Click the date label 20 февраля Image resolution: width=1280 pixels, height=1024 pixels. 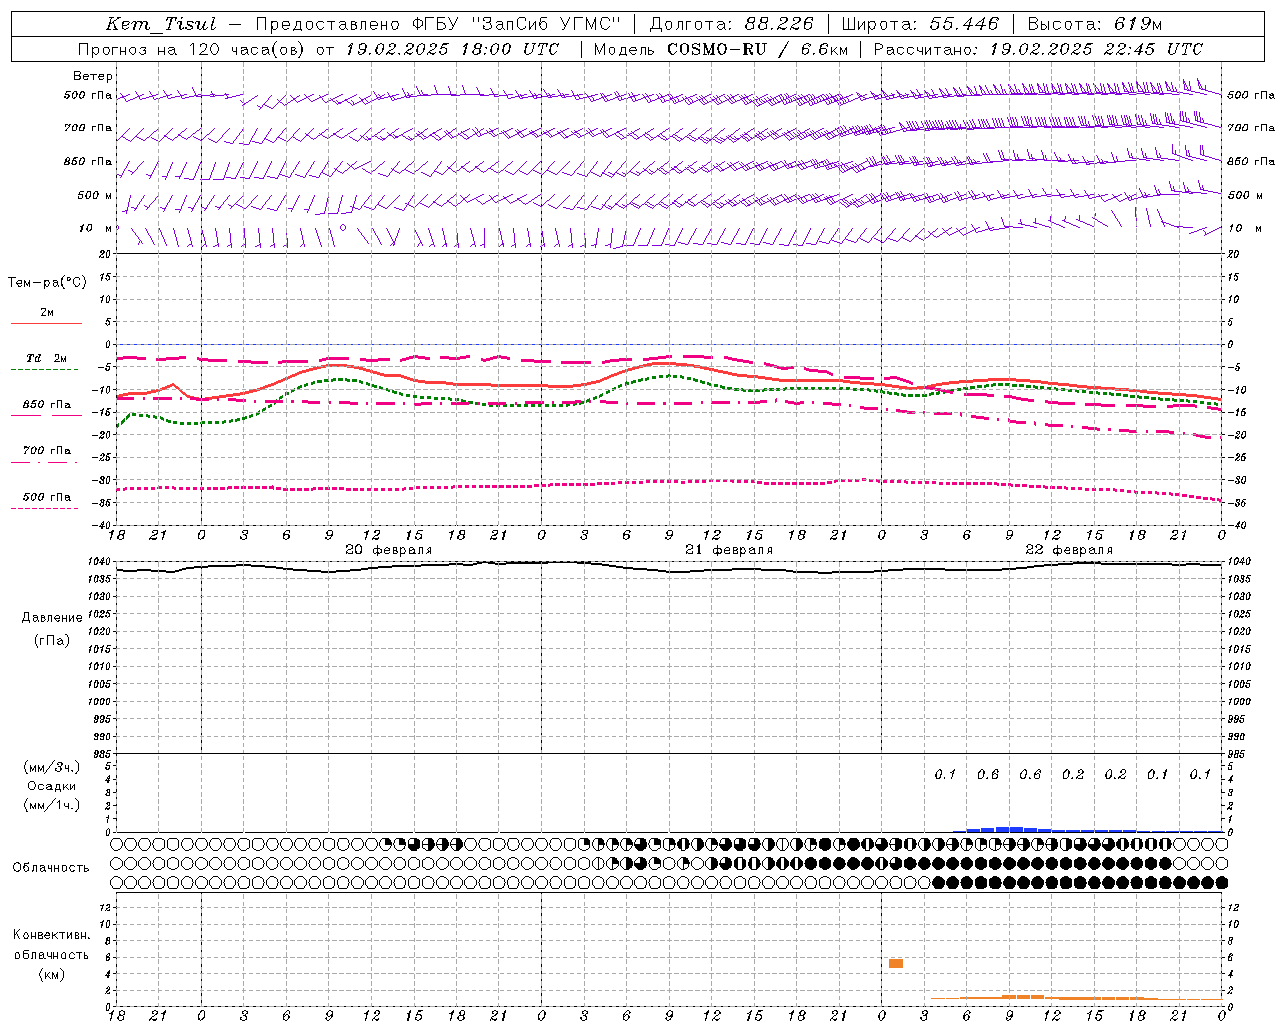pos(388,549)
